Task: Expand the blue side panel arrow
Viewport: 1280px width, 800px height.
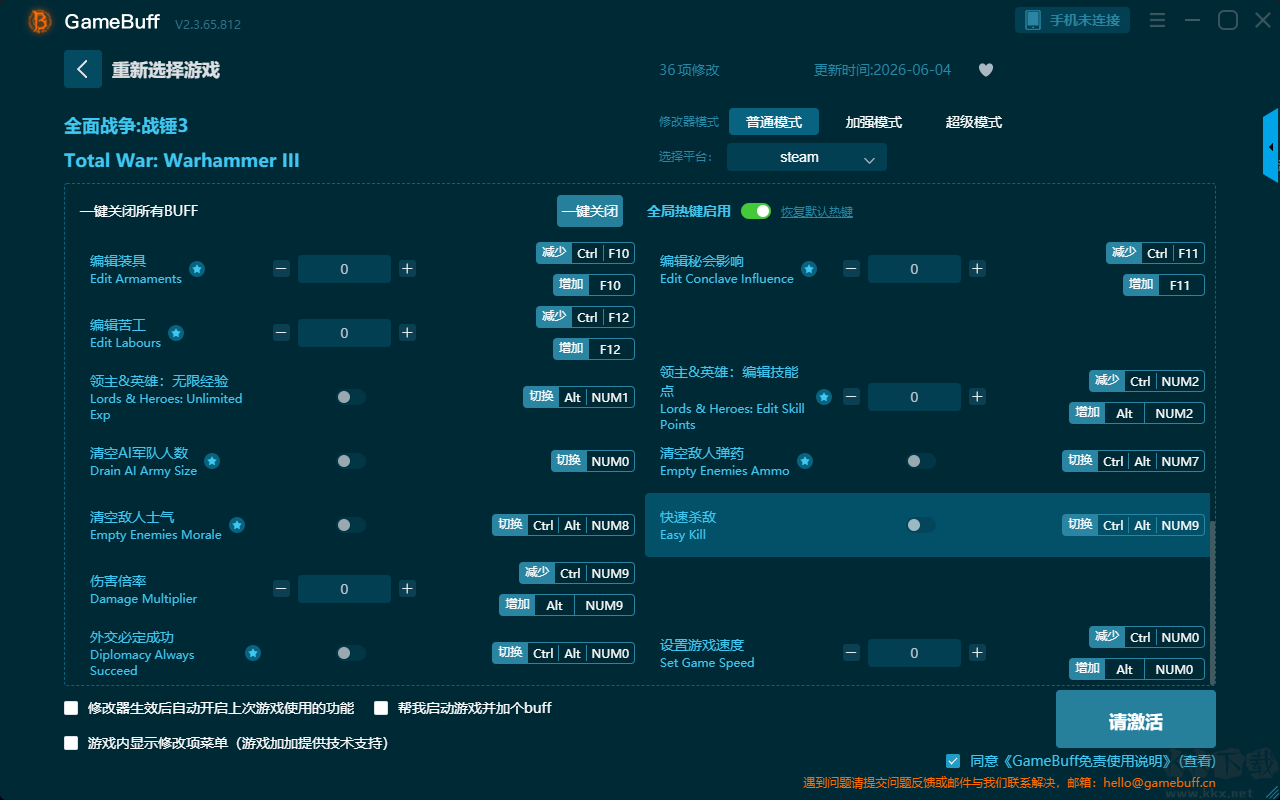Action: pos(1271,146)
